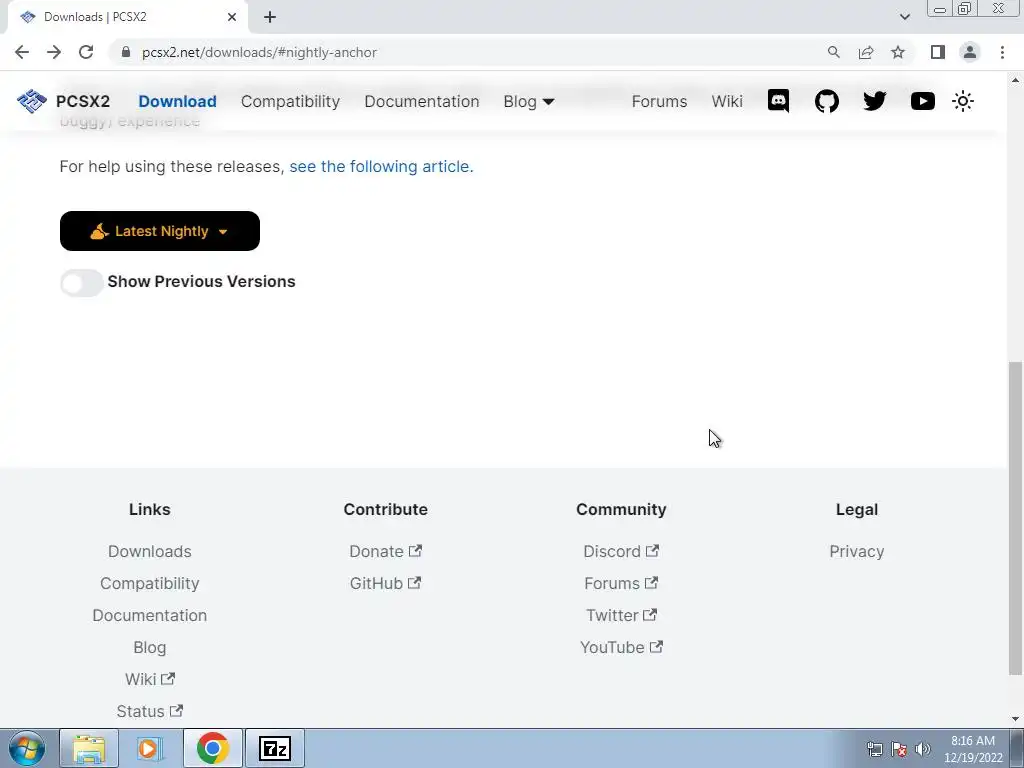The image size is (1024, 768).
Task: Open the footer Donate link
Action: [385, 551]
